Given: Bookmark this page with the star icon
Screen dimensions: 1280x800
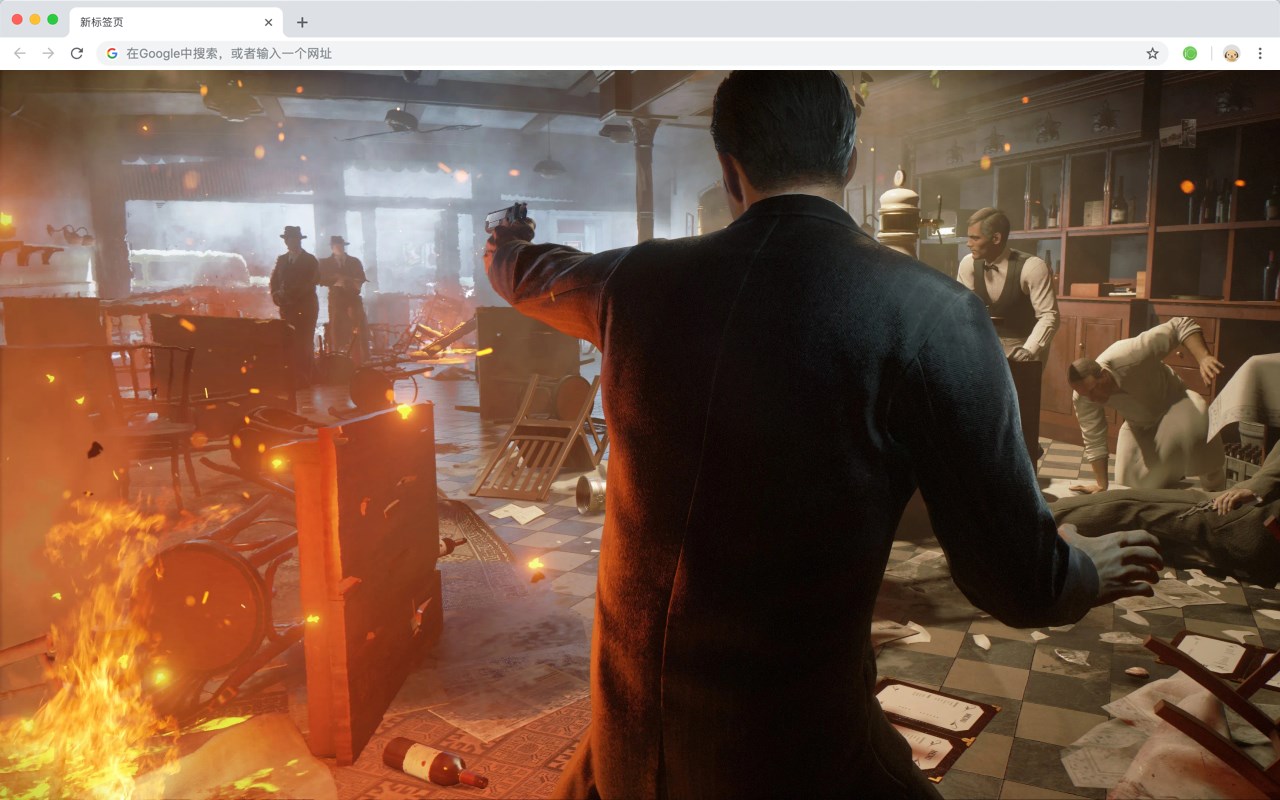Looking at the screenshot, I should coord(1152,53).
